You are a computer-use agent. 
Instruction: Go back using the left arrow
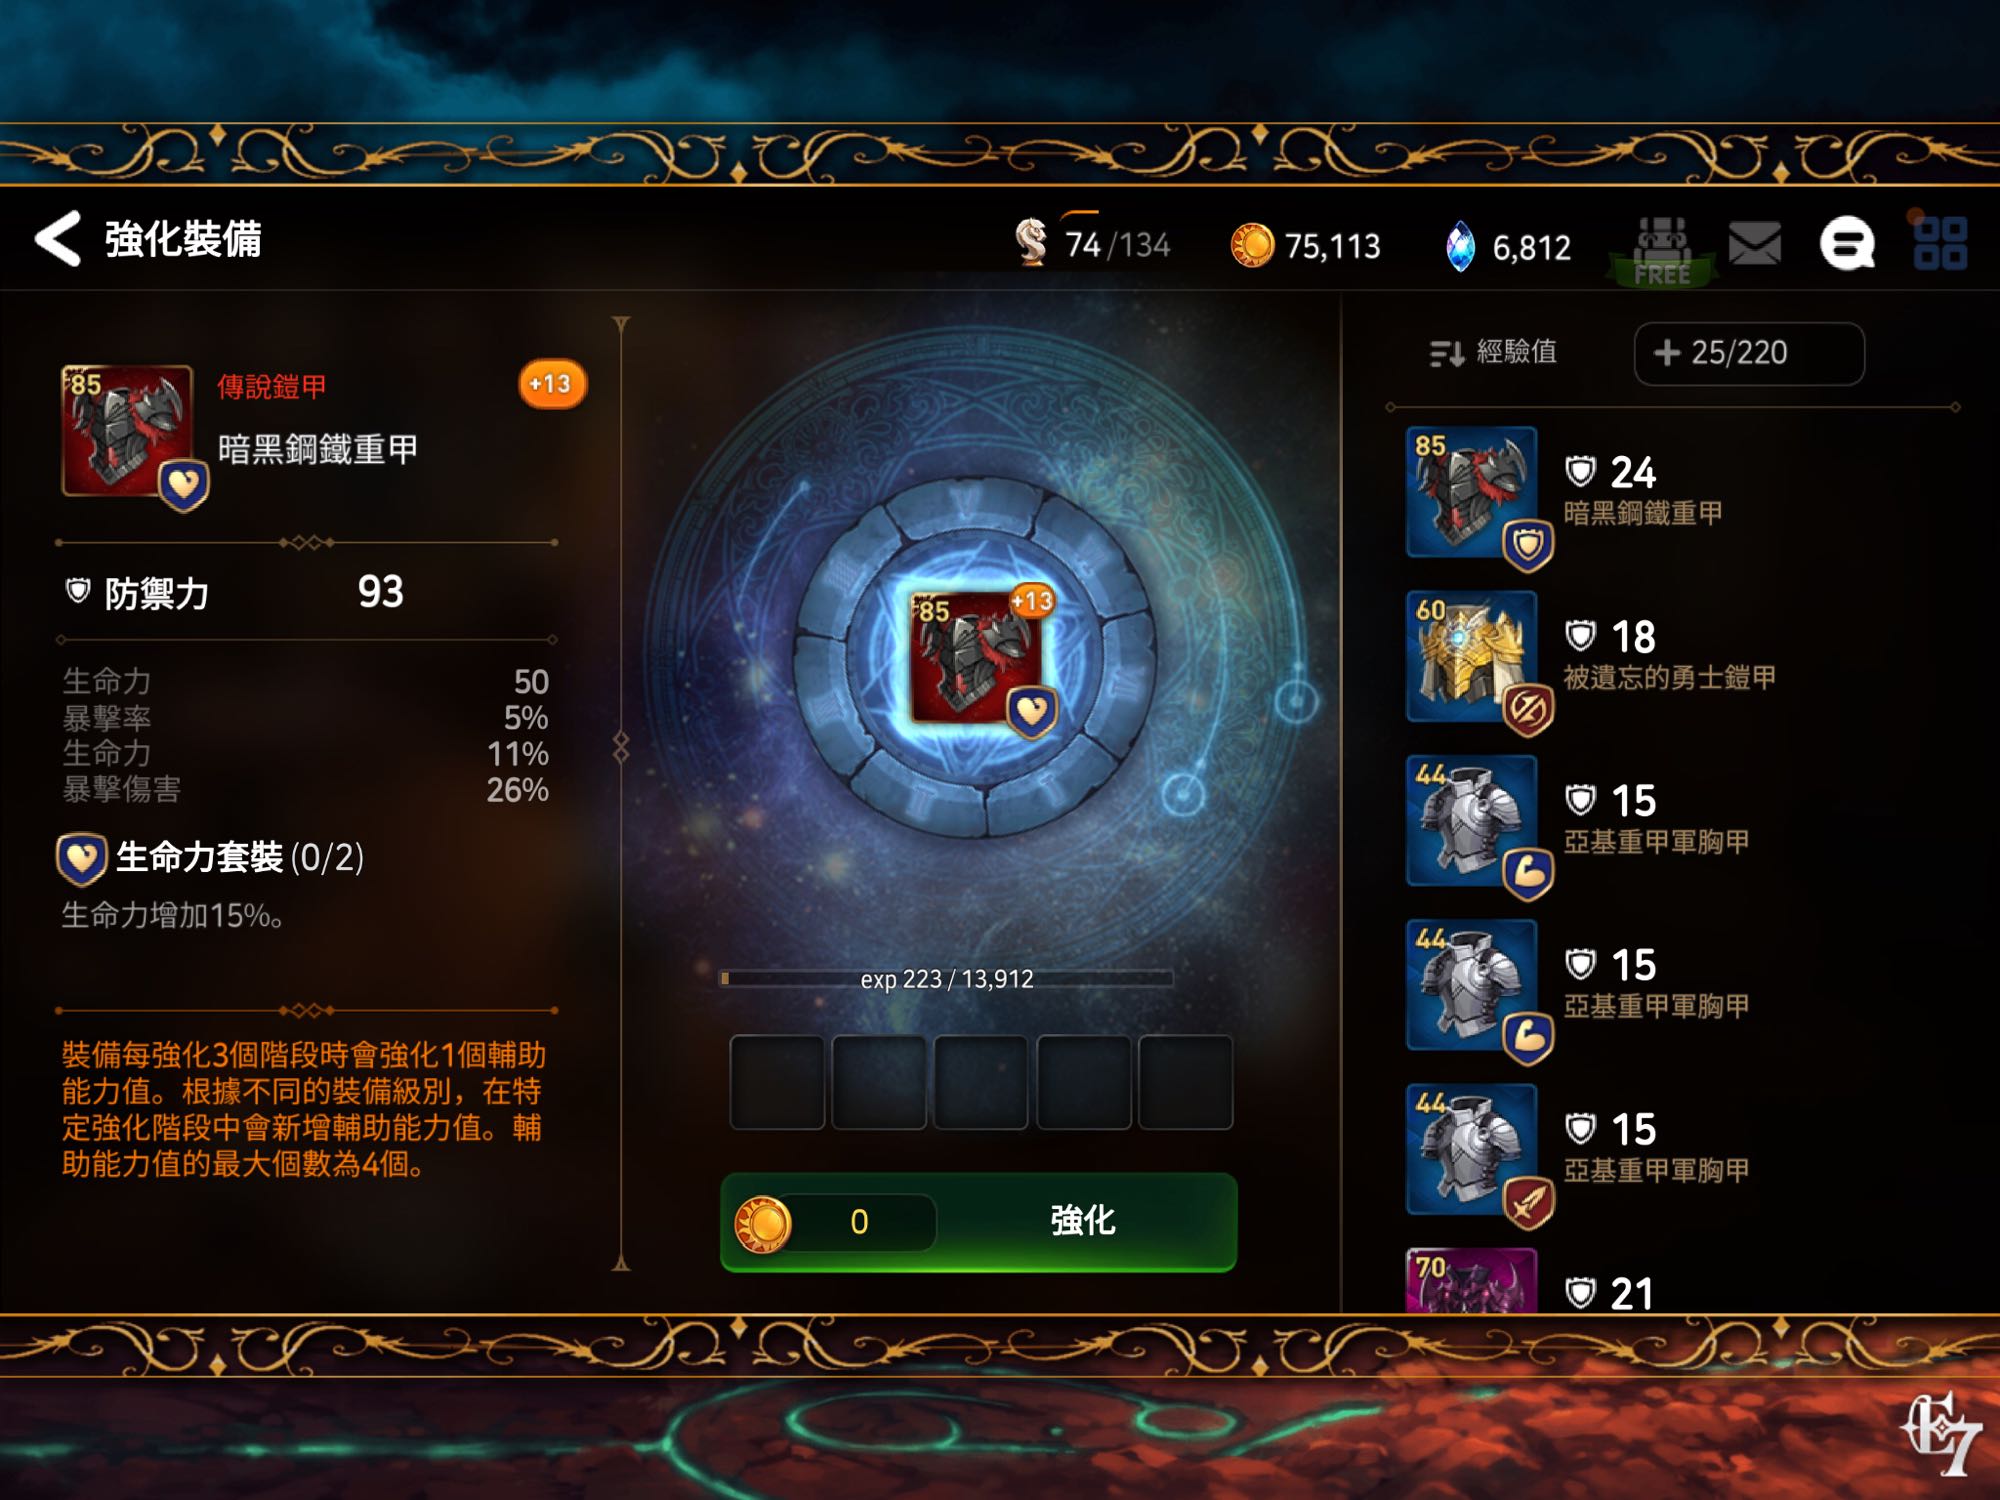tap(57, 239)
